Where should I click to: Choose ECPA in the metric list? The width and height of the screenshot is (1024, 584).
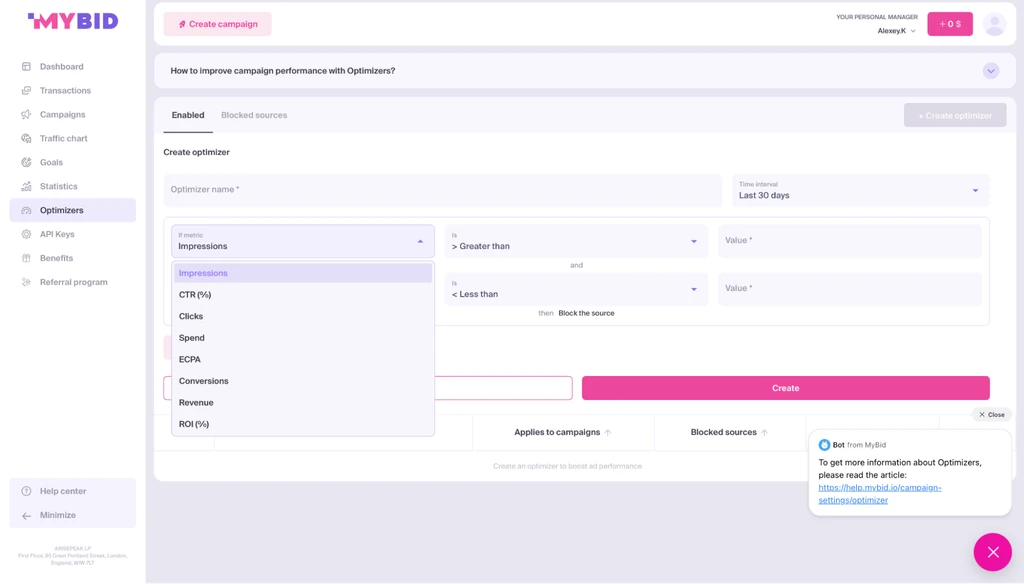tap(302, 359)
